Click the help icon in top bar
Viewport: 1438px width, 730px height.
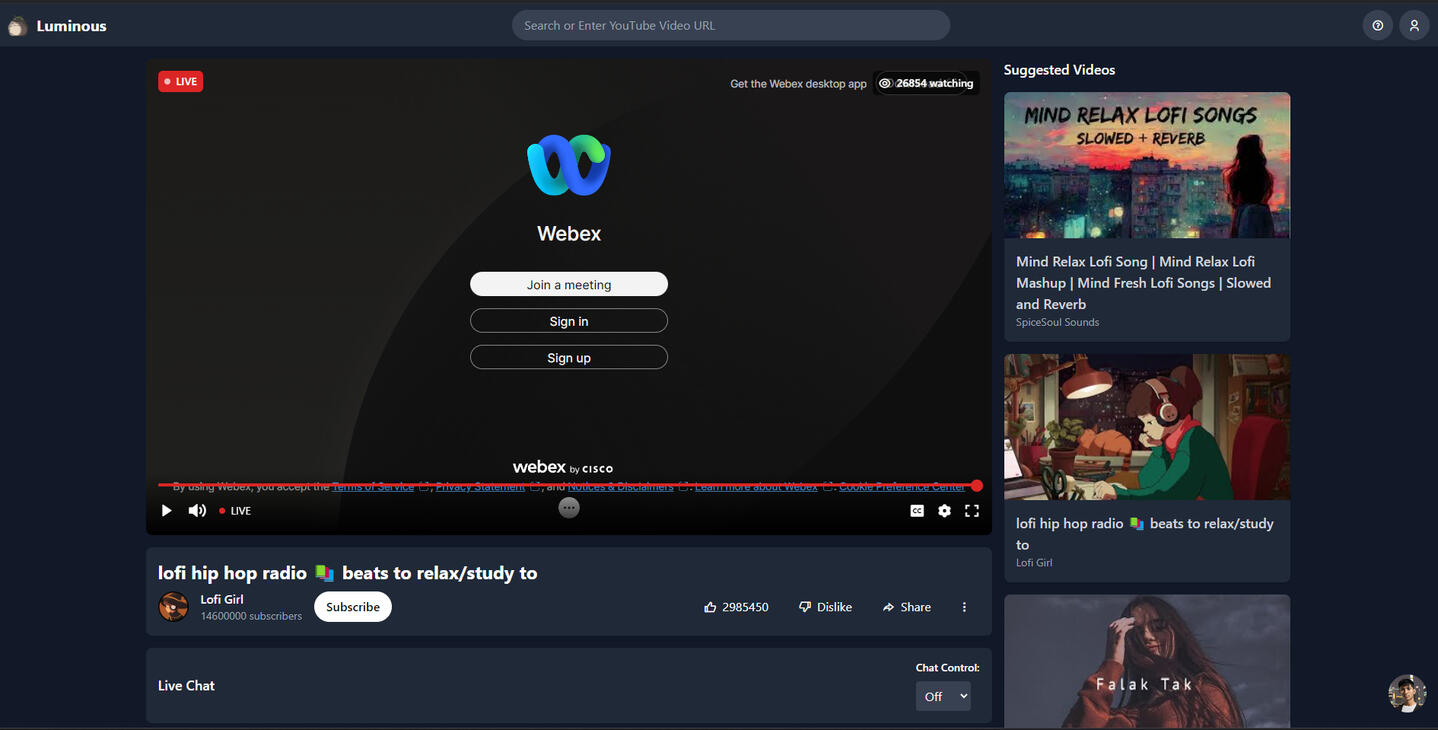1377,26
